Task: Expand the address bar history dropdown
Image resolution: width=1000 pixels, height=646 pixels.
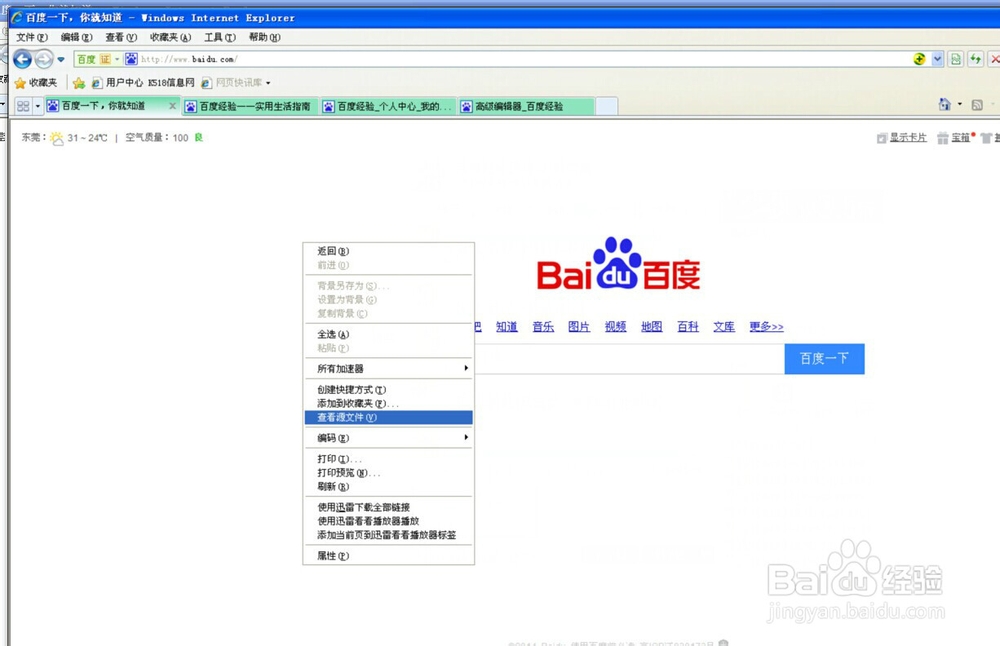Action: 937,59
